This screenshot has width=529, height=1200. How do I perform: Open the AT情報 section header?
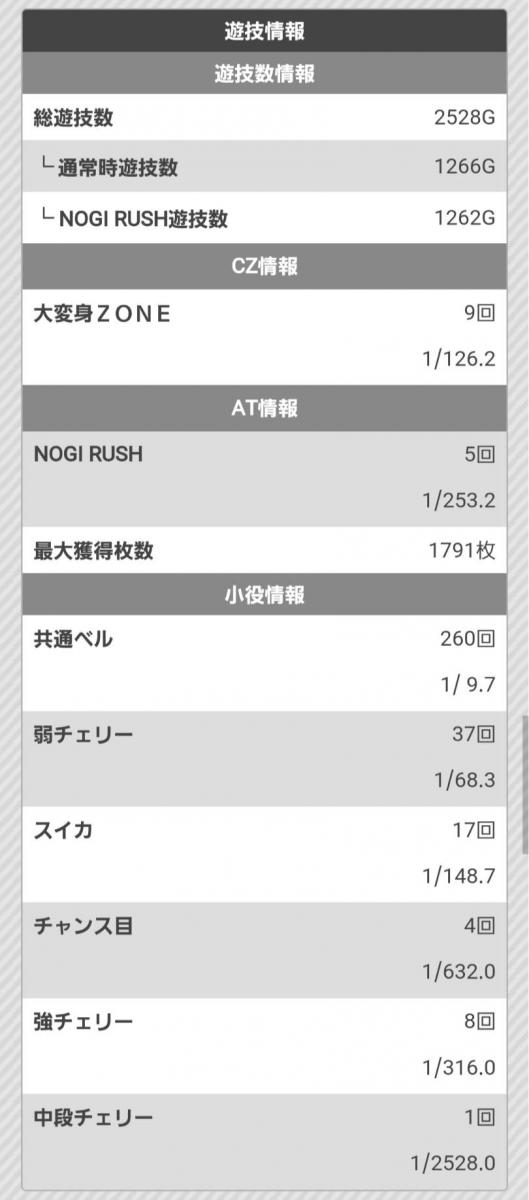click(264, 408)
